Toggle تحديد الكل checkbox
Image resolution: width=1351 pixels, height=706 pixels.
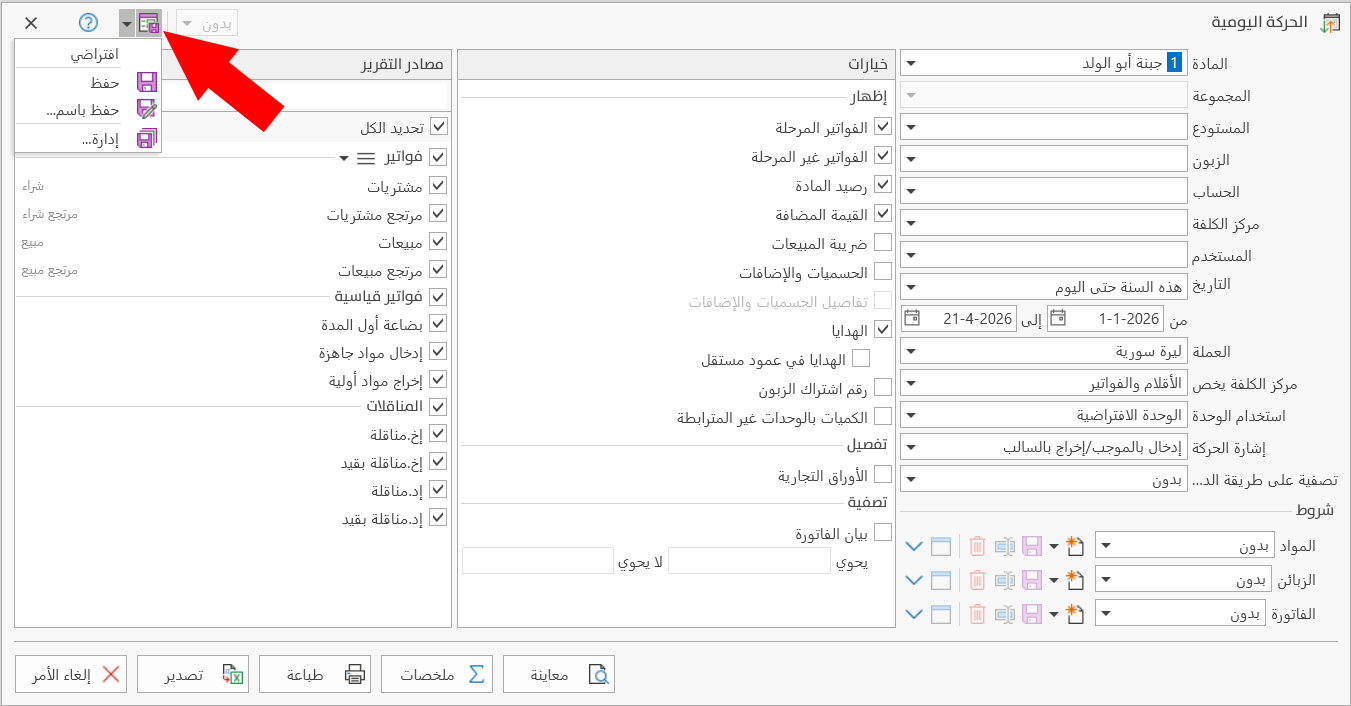[438, 127]
